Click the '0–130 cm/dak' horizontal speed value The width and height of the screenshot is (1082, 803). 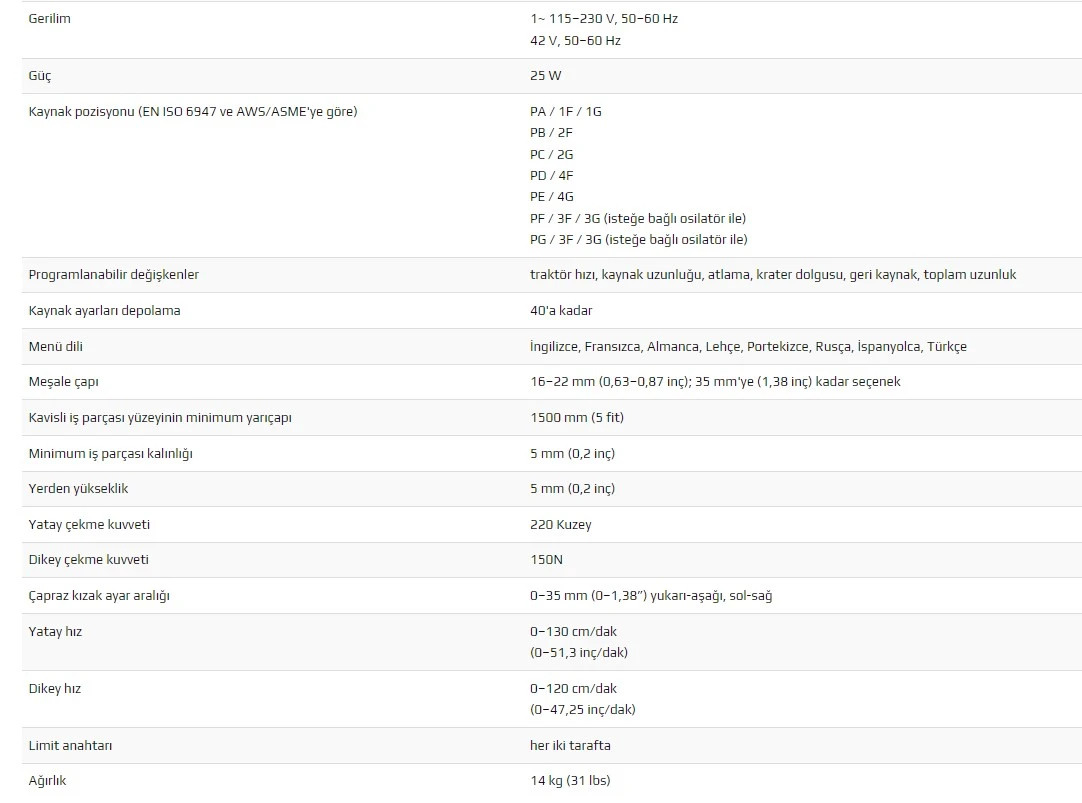573,631
